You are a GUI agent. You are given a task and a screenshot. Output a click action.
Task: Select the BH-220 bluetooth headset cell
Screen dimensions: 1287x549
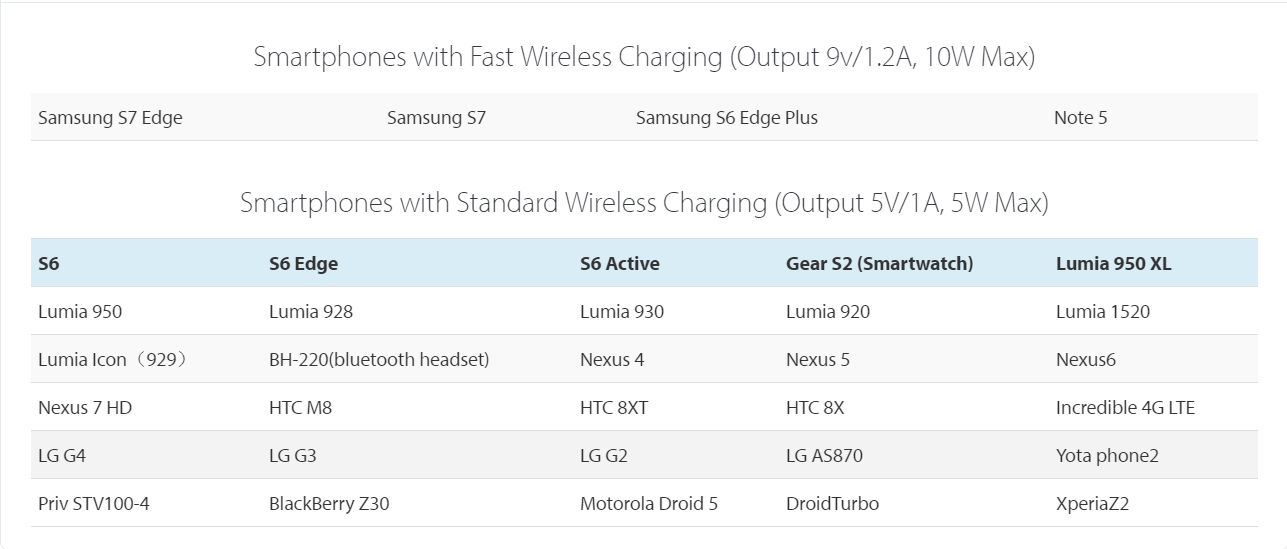379,360
